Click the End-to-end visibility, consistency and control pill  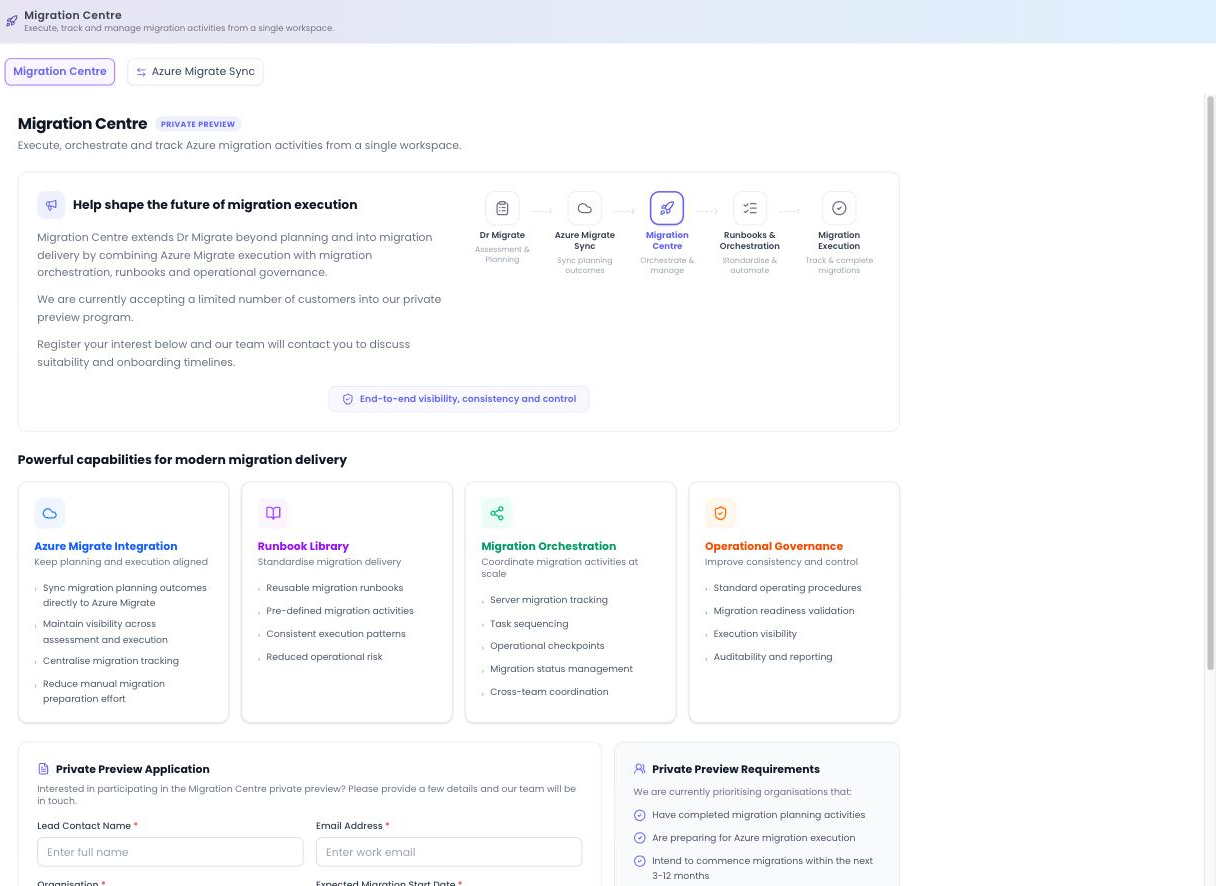click(x=459, y=399)
